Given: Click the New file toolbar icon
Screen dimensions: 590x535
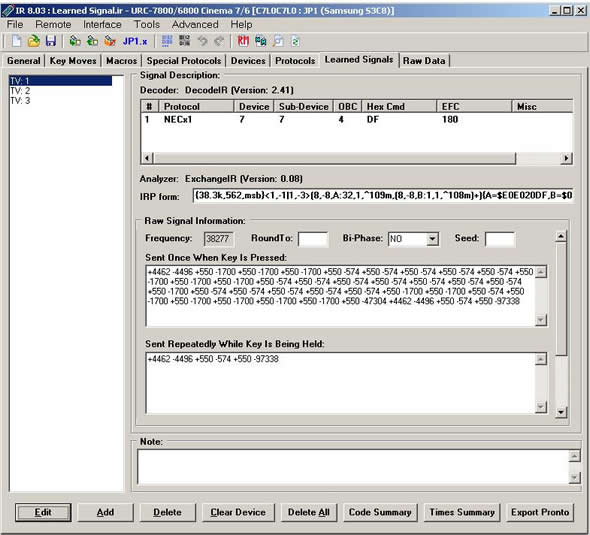Looking at the screenshot, I should click(x=17, y=41).
